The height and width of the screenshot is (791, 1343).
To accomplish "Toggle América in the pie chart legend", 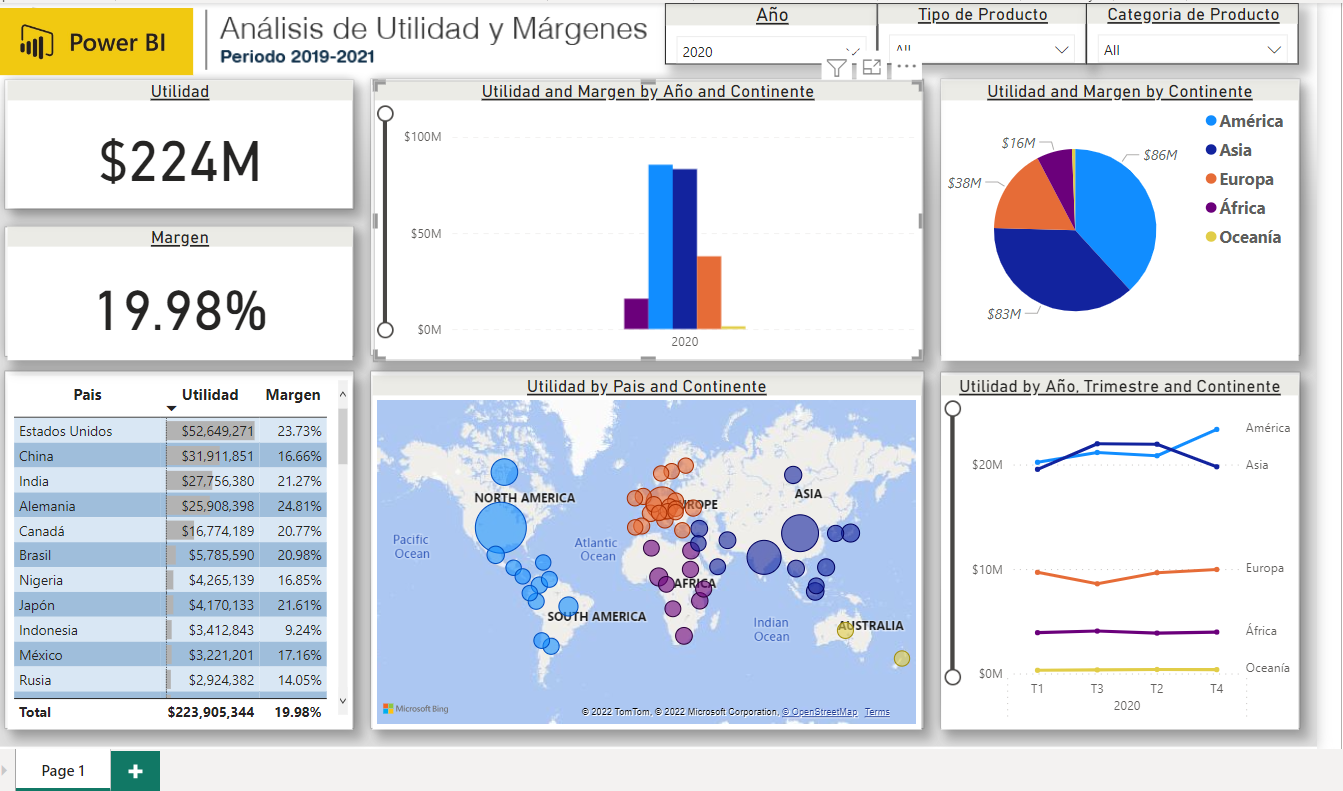I will [x=1250, y=121].
